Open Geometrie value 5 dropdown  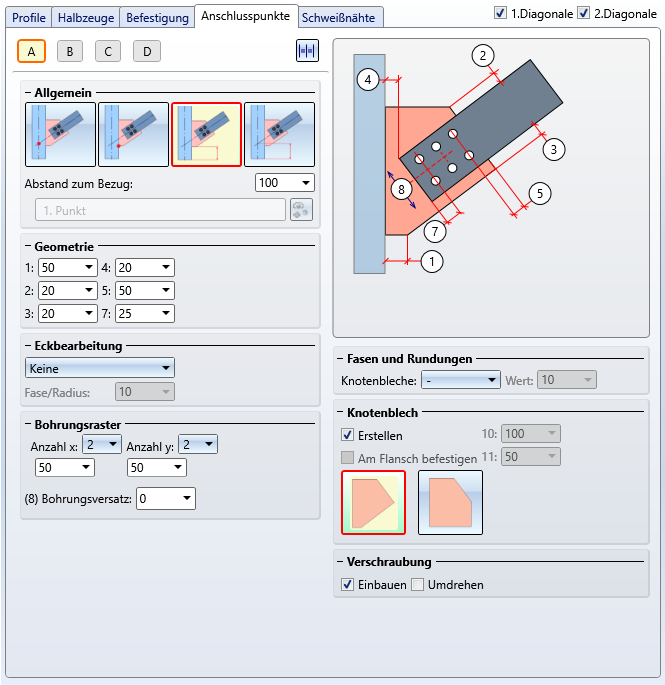tap(145, 291)
